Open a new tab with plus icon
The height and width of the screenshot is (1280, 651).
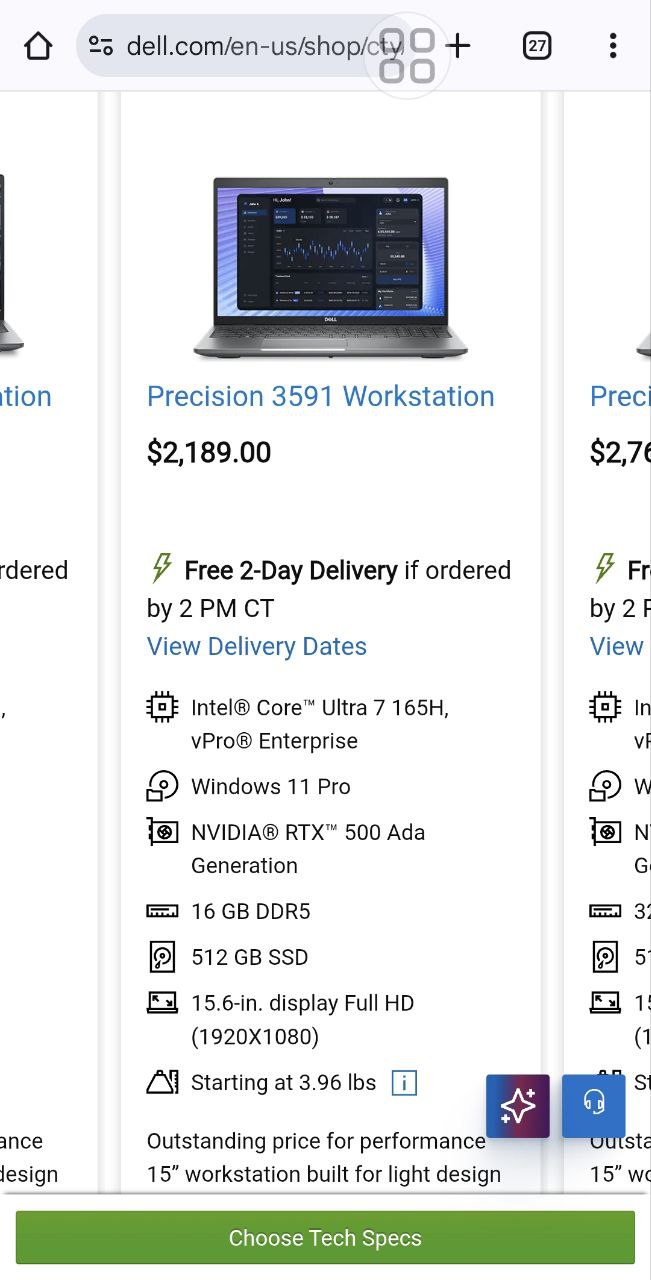458,45
